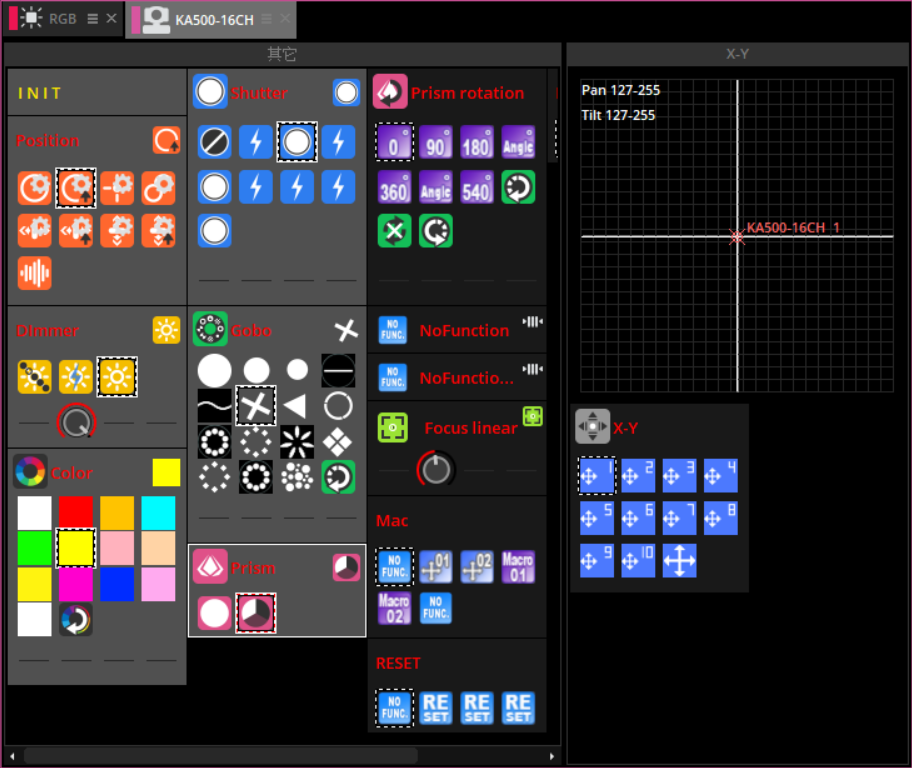Toggle the first RESET NoFunc option
The image size is (912, 768).
[x=394, y=708]
